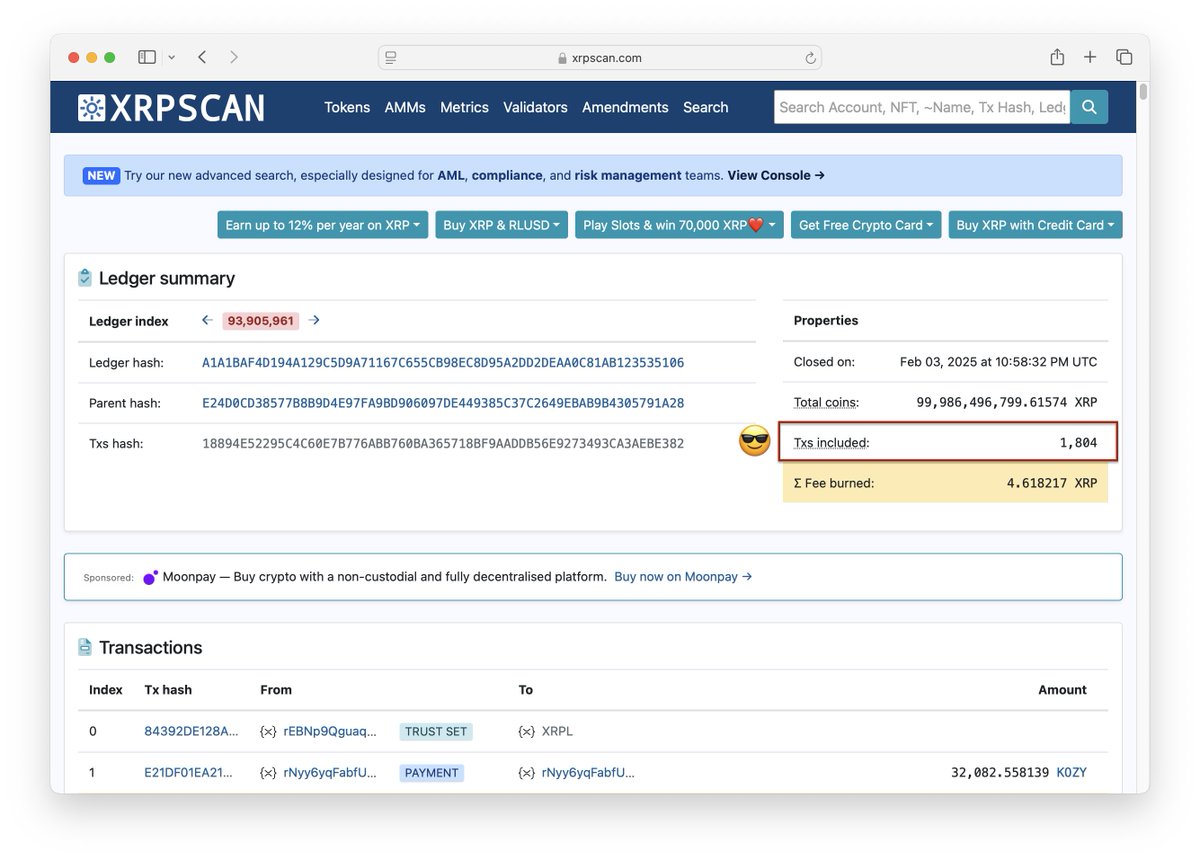Image resolution: width=1200 pixels, height=860 pixels.
Task: Click the website settings icon in address bar
Action: 391,58
